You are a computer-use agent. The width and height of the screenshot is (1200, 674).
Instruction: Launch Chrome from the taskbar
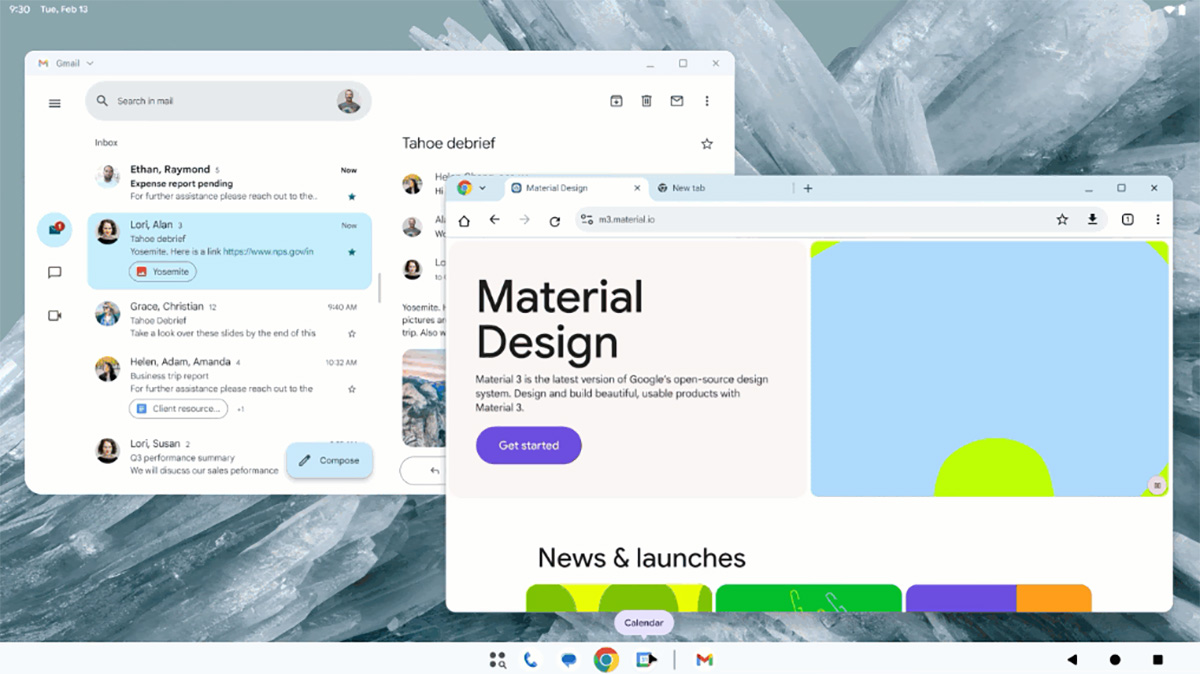tap(606, 660)
